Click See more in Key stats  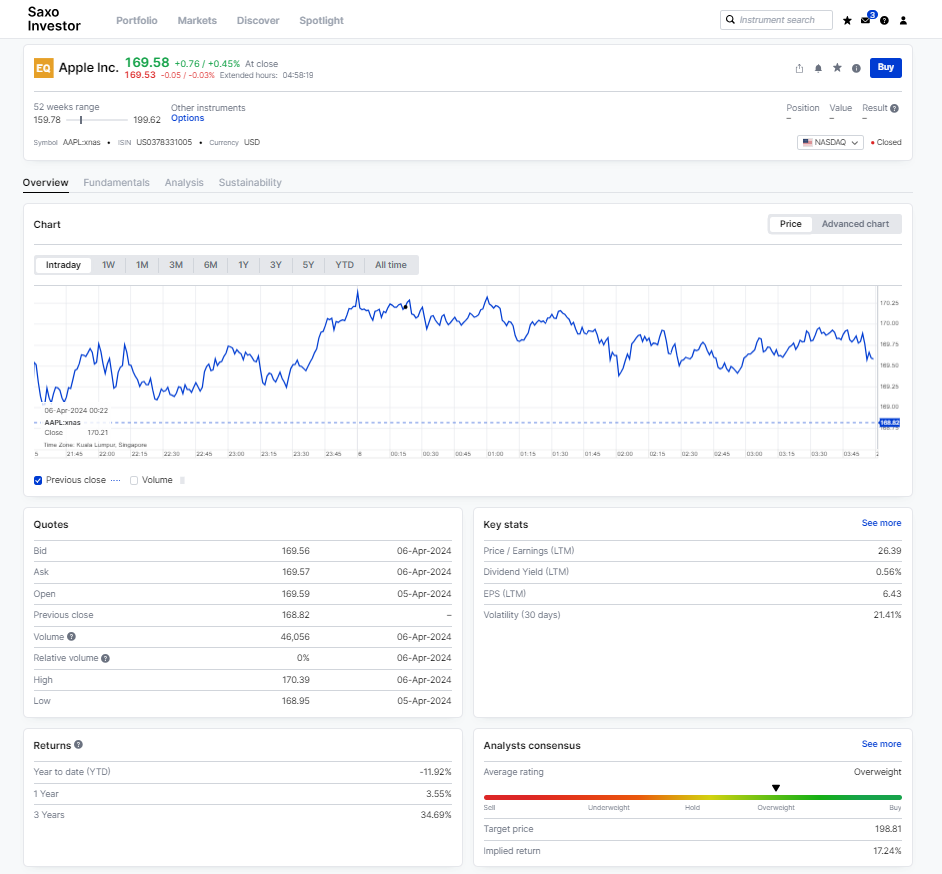click(881, 523)
